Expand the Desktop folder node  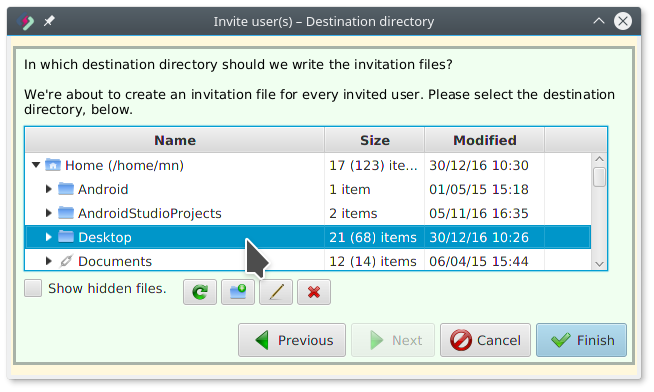tap(48, 237)
